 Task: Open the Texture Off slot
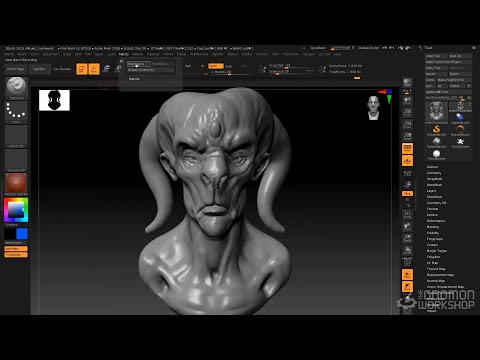[x=16, y=160]
